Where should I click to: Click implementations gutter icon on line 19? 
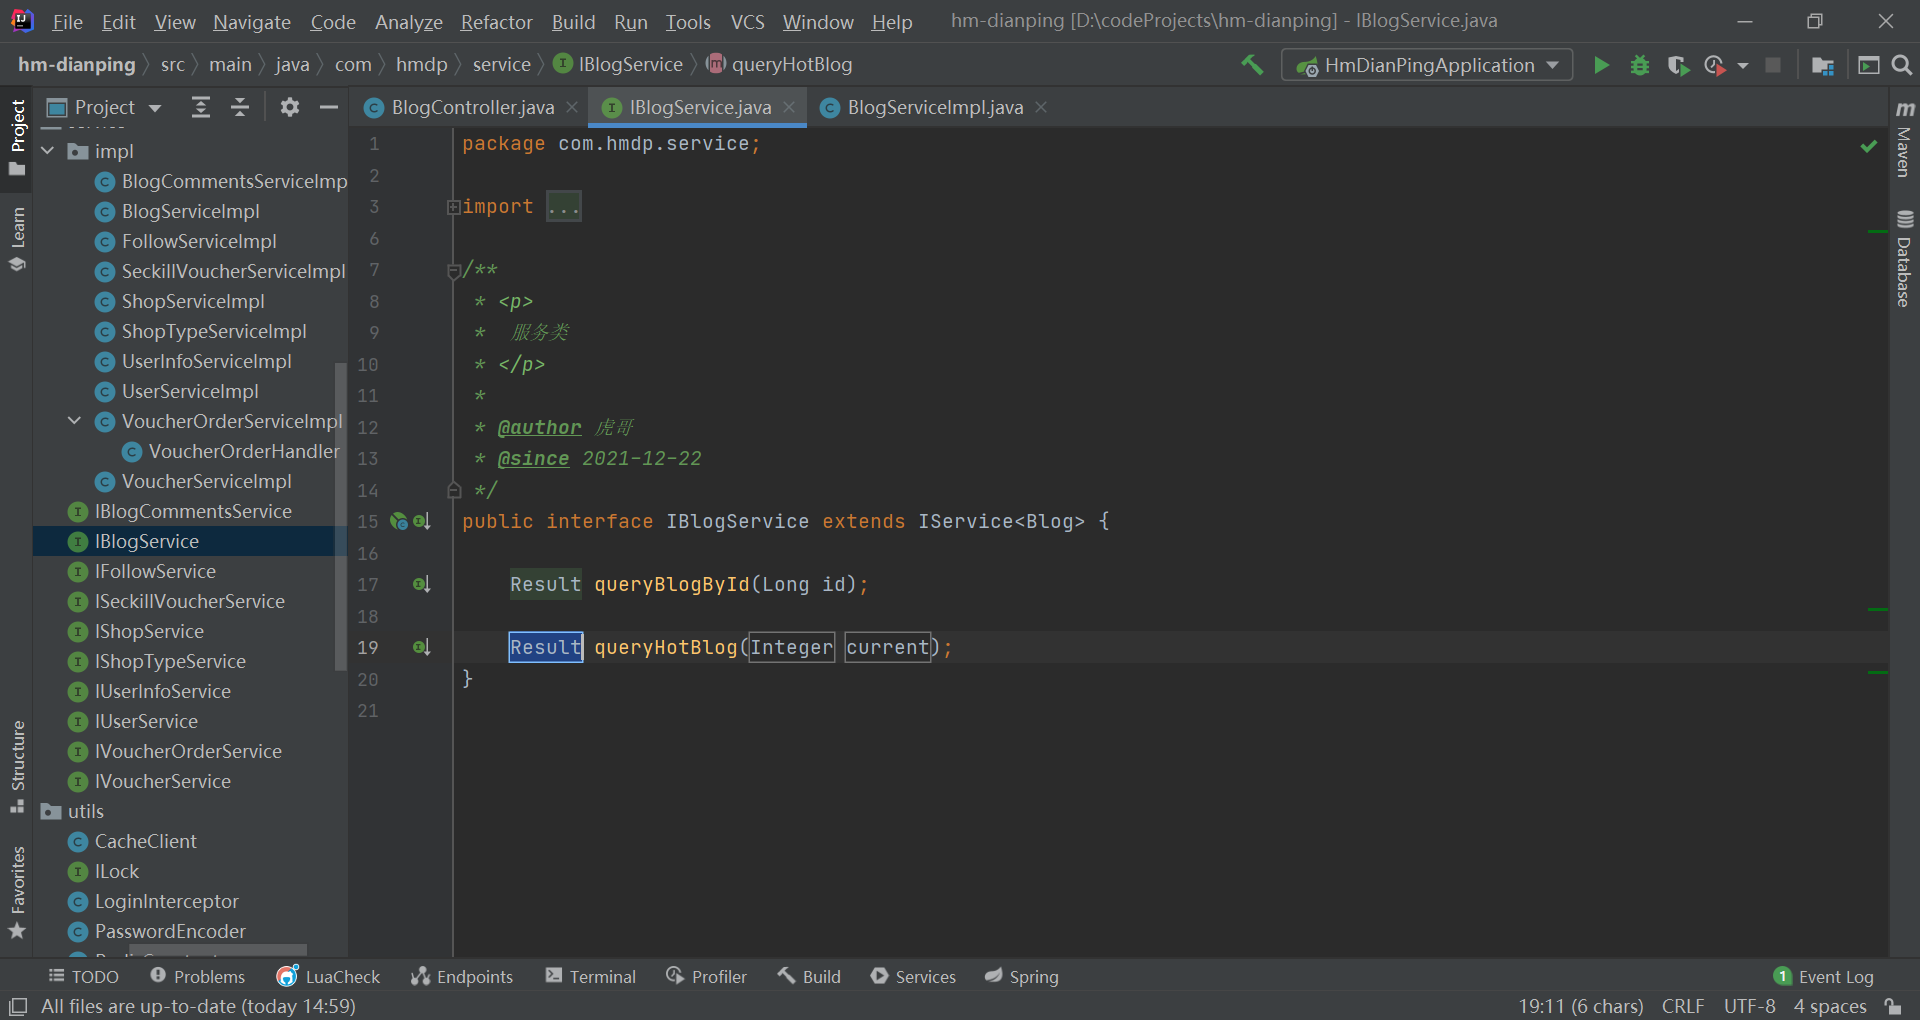pyautogui.click(x=422, y=647)
